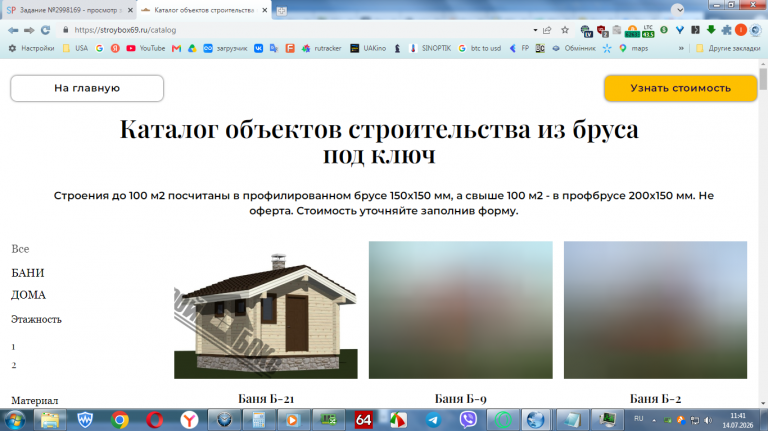Open the UAKino bookmark
768x431 pixels.
pyautogui.click(x=368, y=48)
